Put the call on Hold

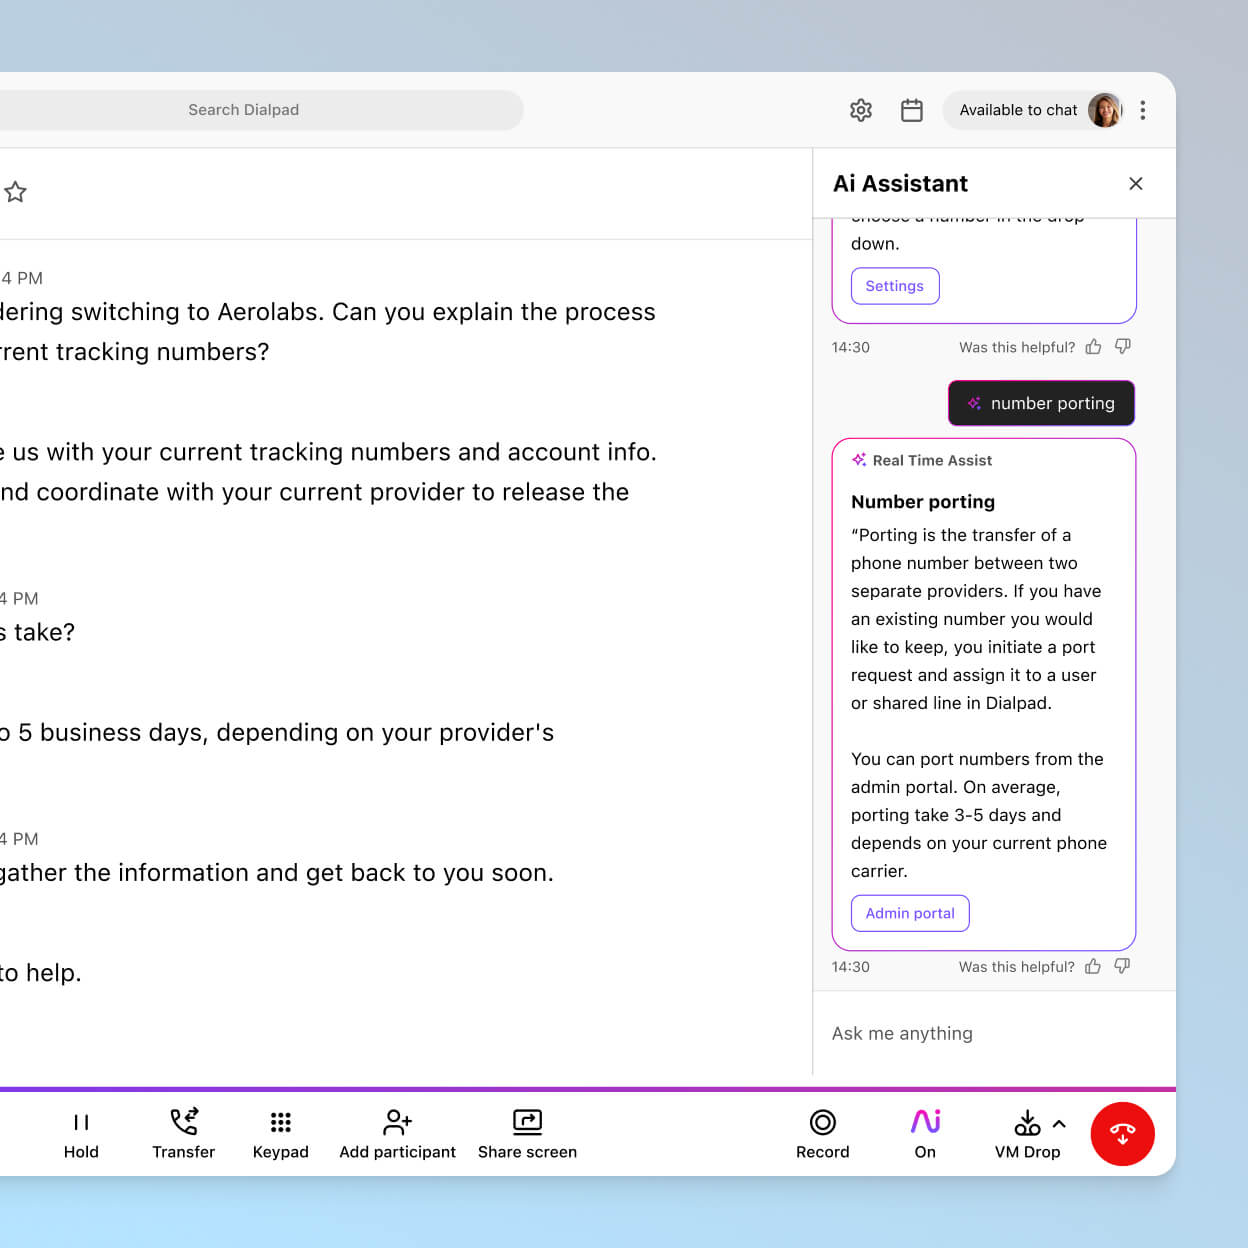tap(81, 1135)
